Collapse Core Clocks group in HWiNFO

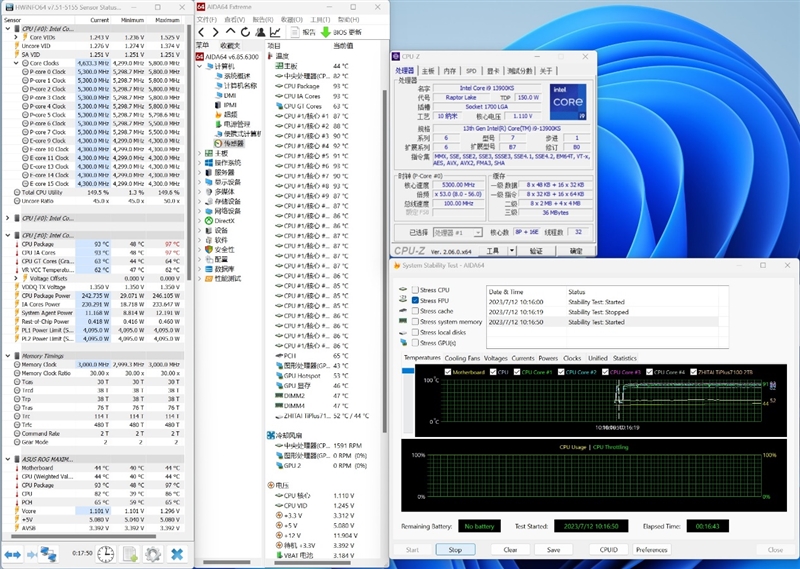click(x=16, y=63)
